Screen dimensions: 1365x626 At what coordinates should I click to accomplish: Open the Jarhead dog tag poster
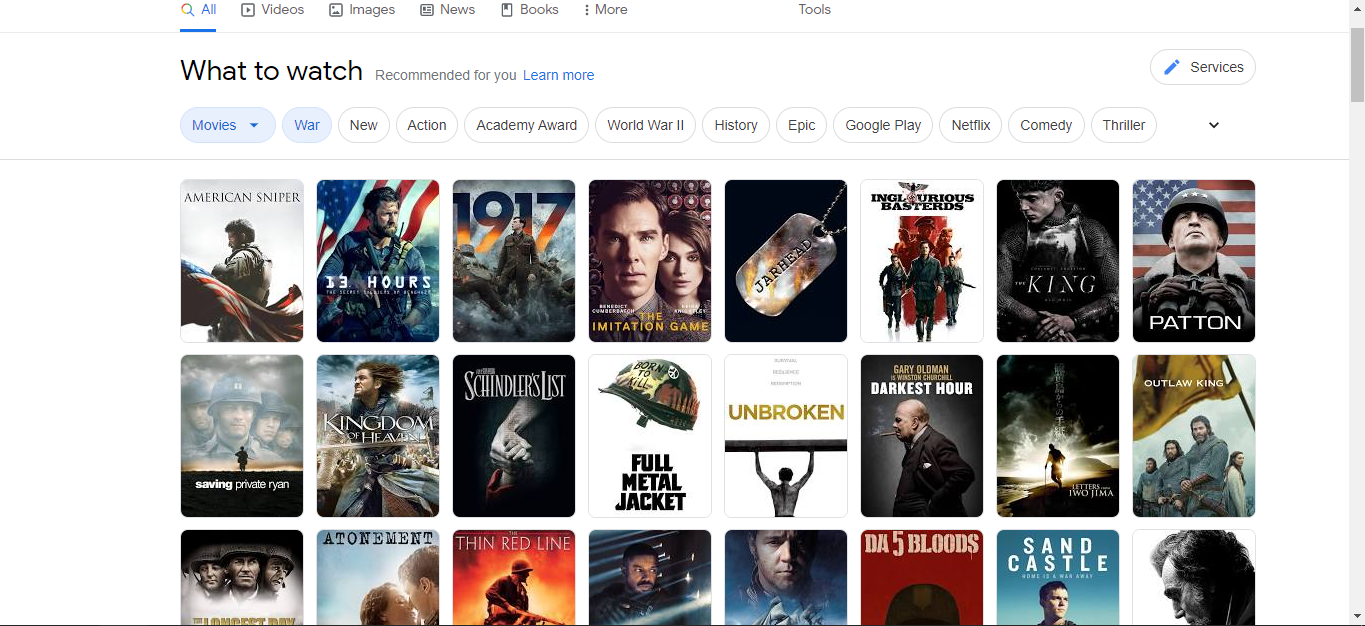pos(786,261)
